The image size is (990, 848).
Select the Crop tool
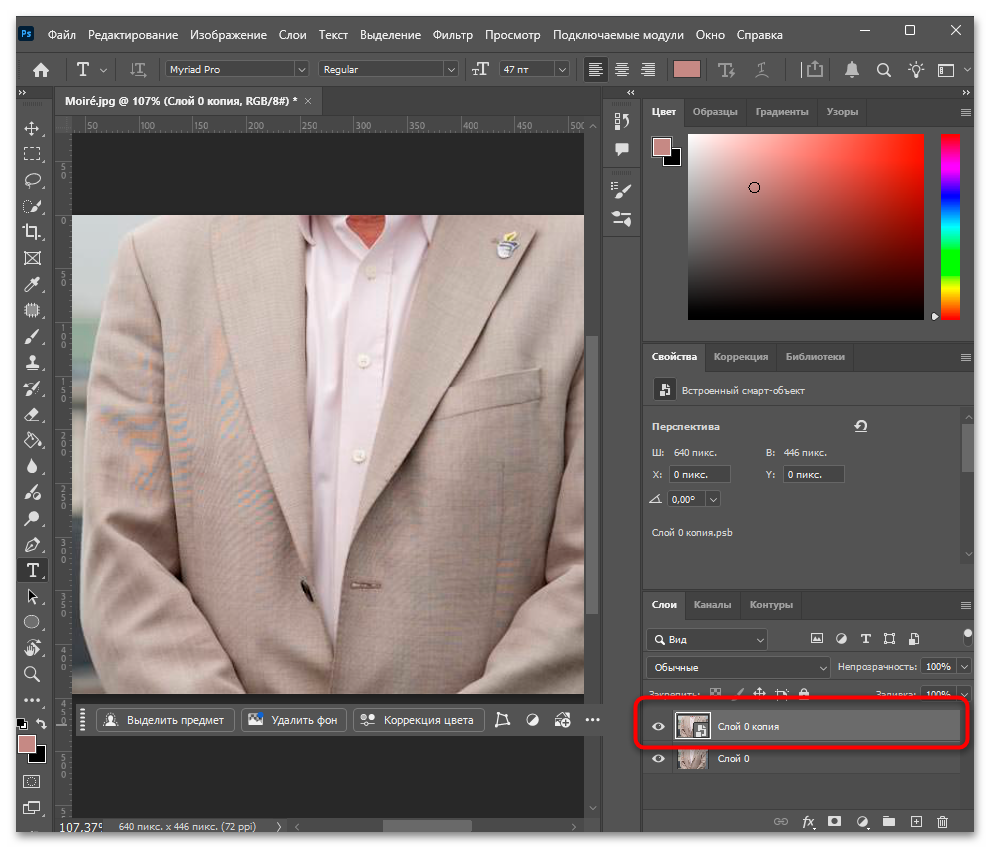click(32, 232)
